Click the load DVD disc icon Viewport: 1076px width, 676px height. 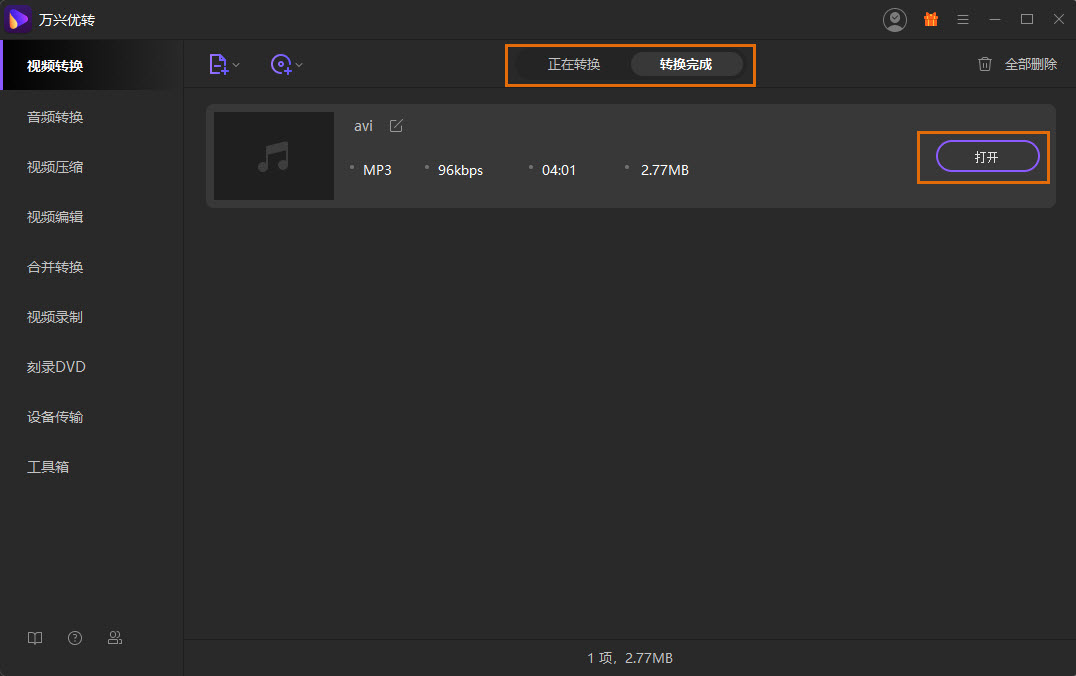(x=281, y=64)
